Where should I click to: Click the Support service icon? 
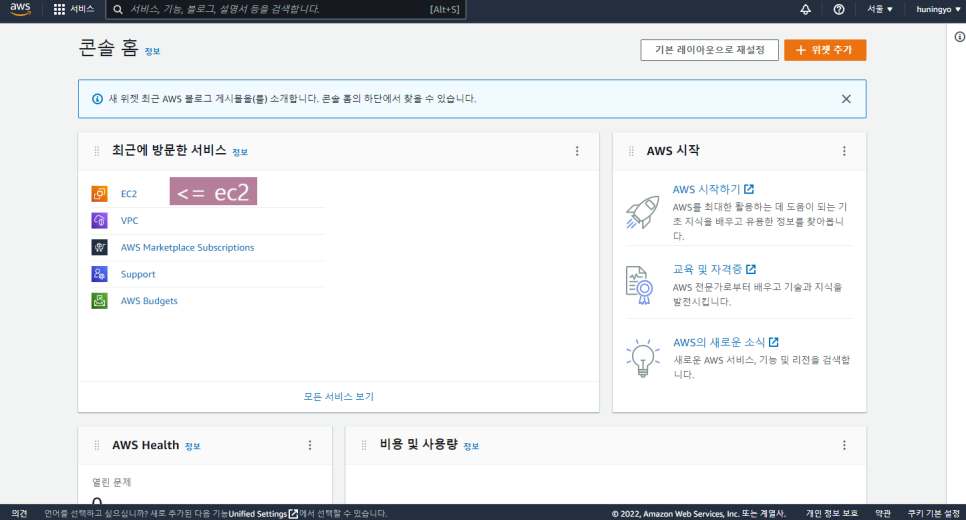pyautogui.click(x=99, y=274)
